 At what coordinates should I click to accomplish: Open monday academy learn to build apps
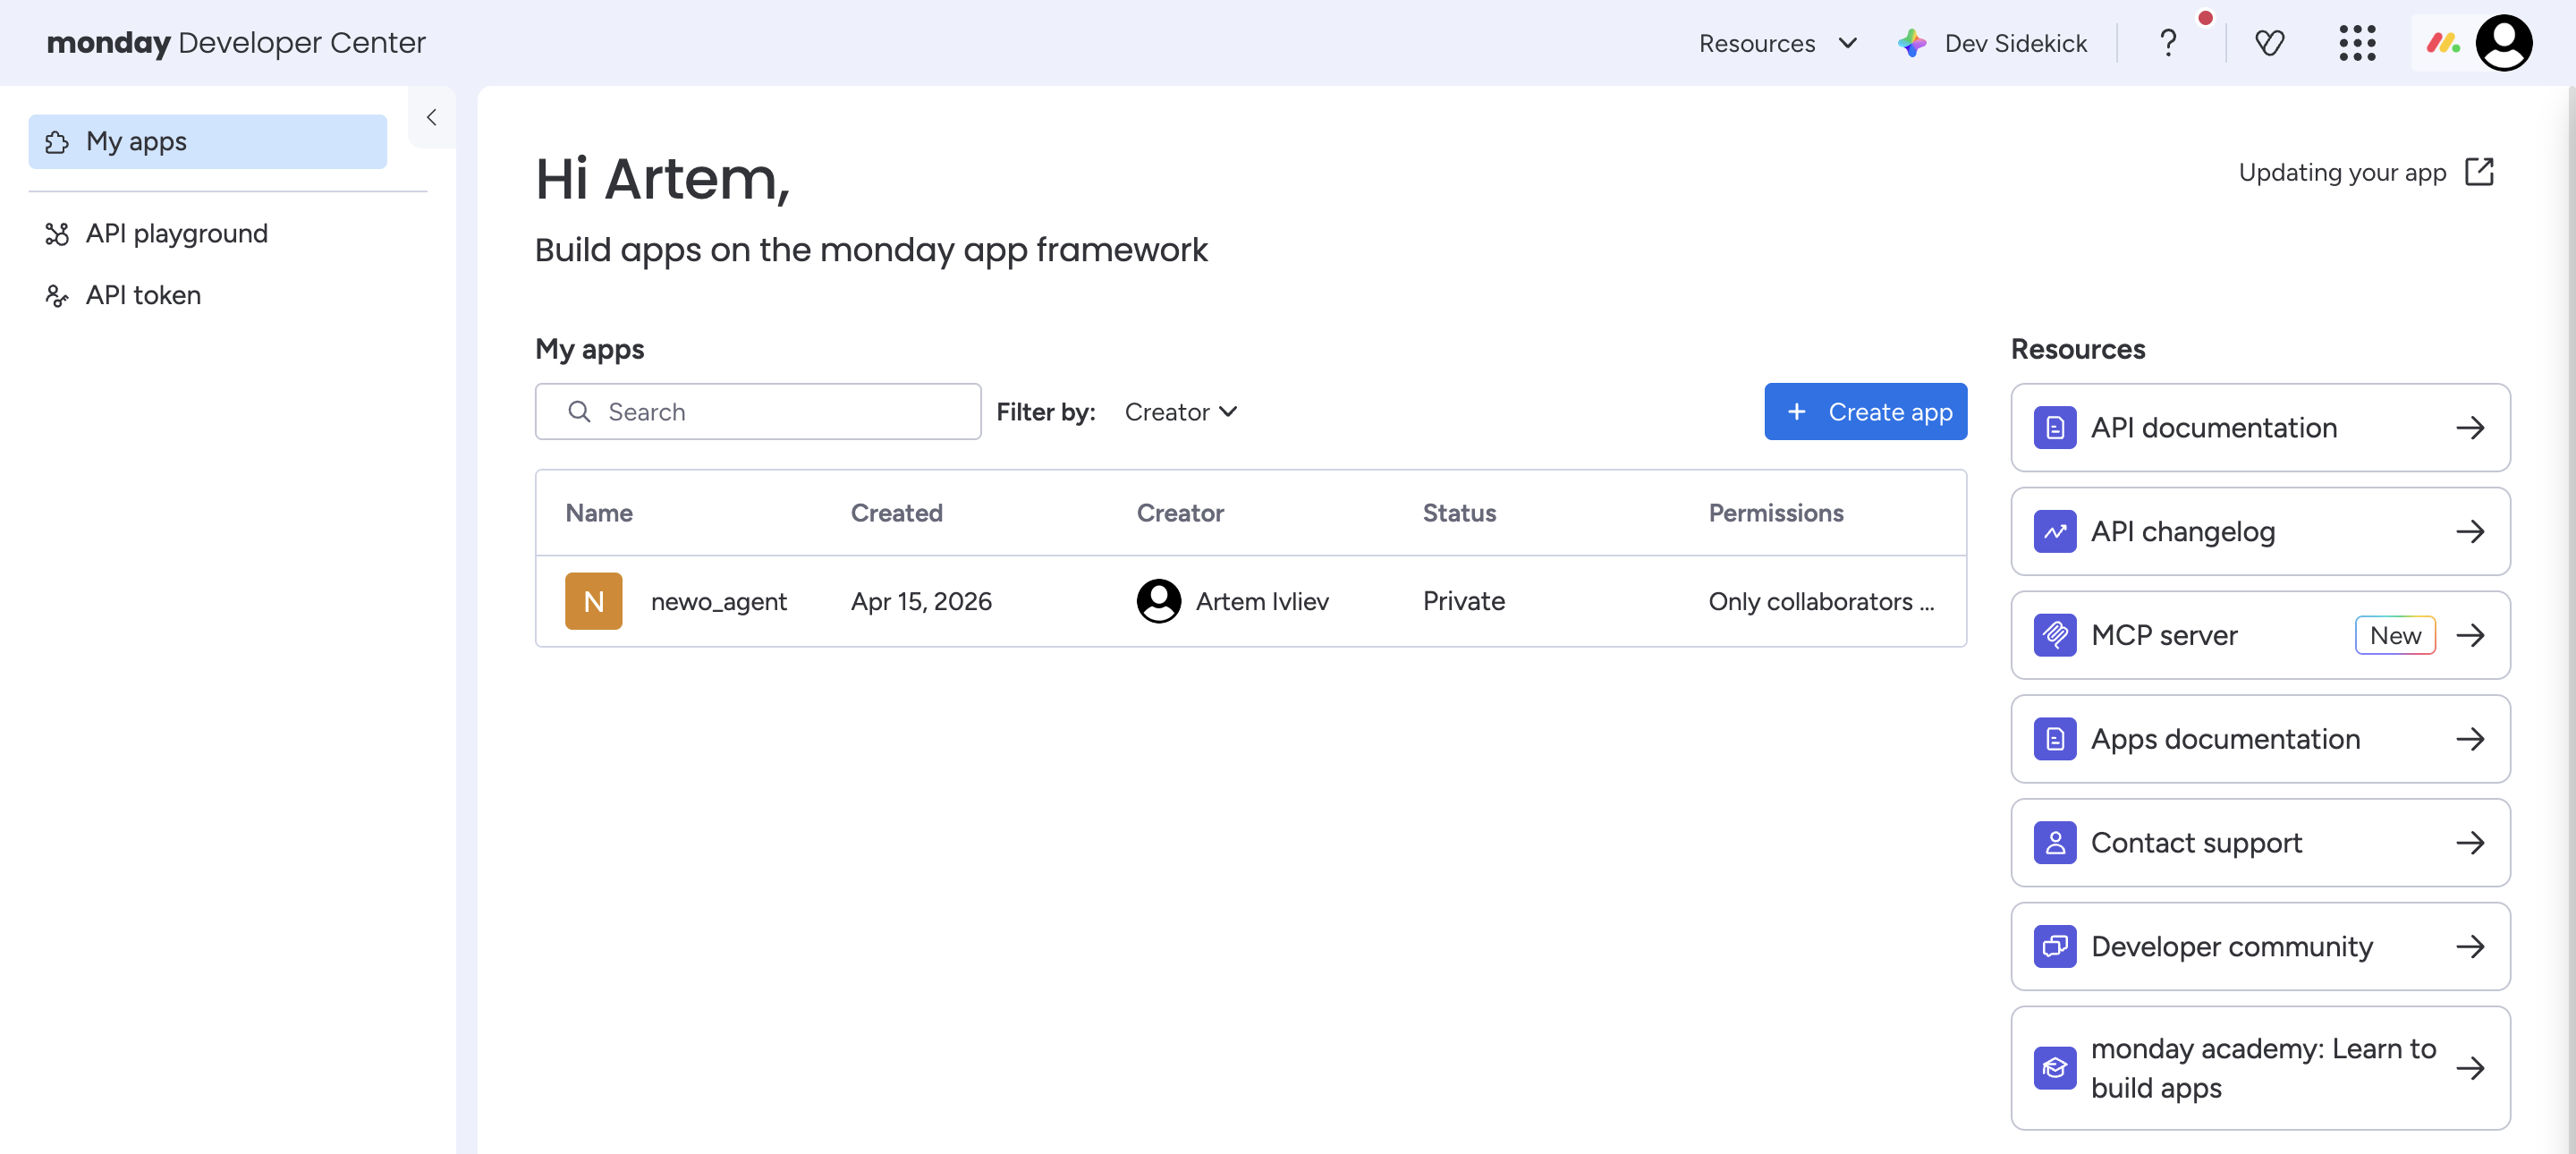point(2260,1068)
